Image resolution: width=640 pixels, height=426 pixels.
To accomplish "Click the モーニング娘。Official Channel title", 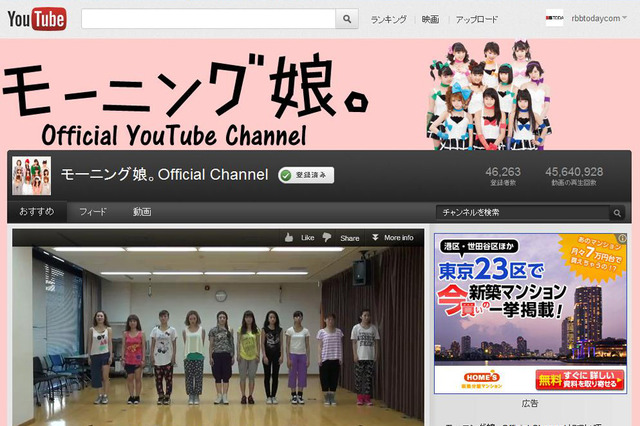I will click(x=164, y=175).
